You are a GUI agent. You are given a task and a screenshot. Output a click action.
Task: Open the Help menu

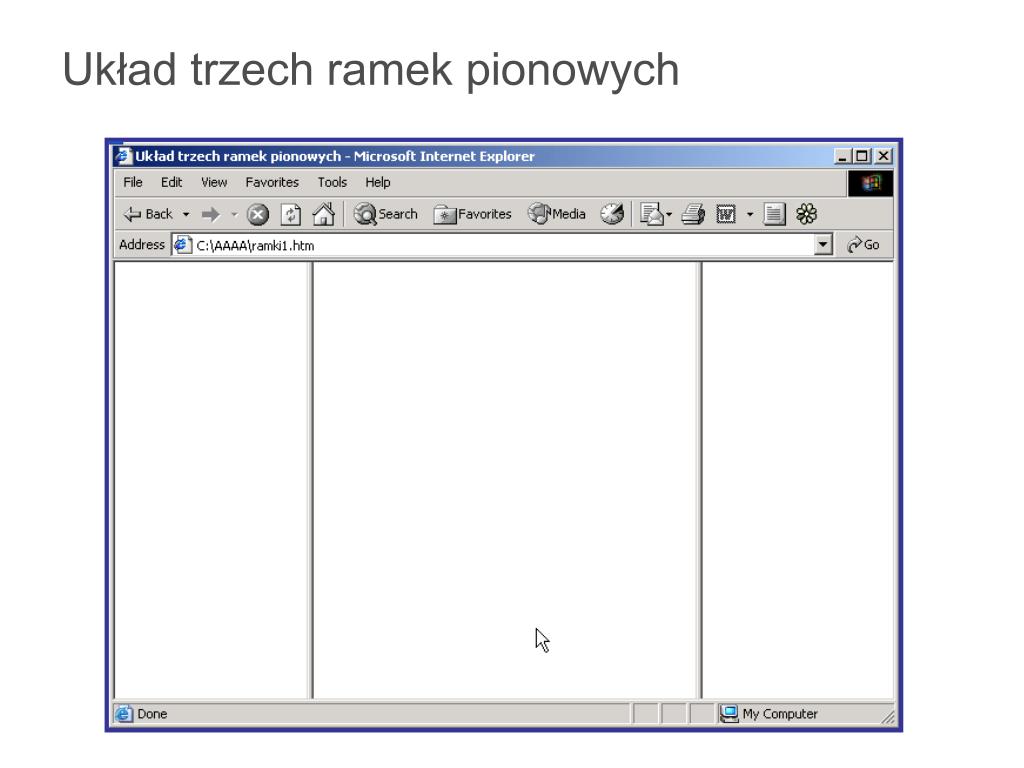[x=377, y=182]
